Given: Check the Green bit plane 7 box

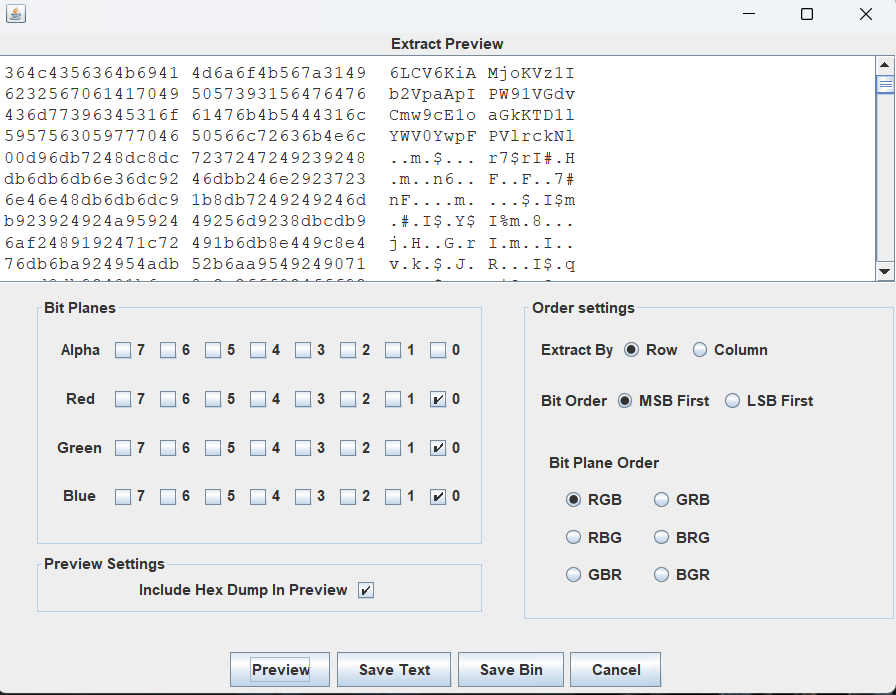Looking at the screenshot, I should tap(123, 448).
